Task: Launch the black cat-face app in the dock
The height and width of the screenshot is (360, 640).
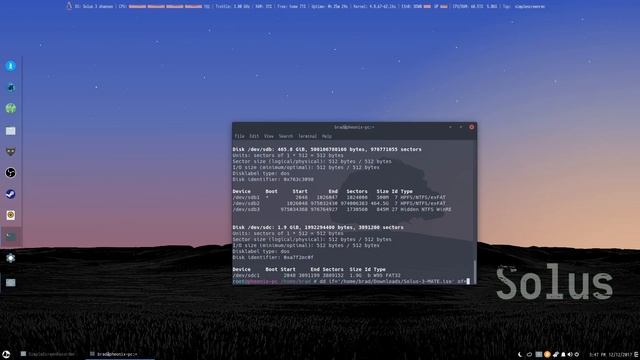Action: 11,152
